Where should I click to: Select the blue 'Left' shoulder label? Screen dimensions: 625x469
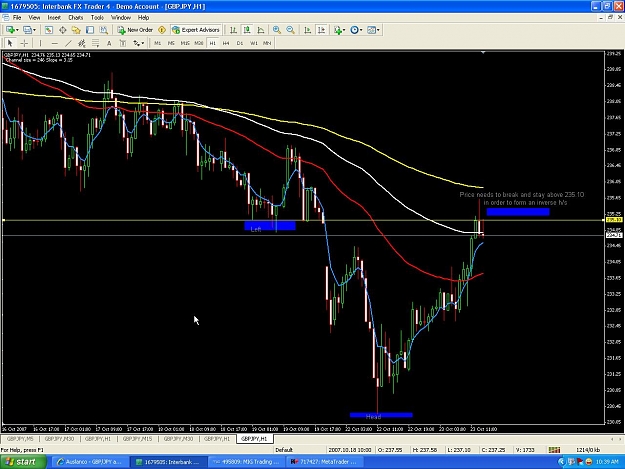coord(270,226)
